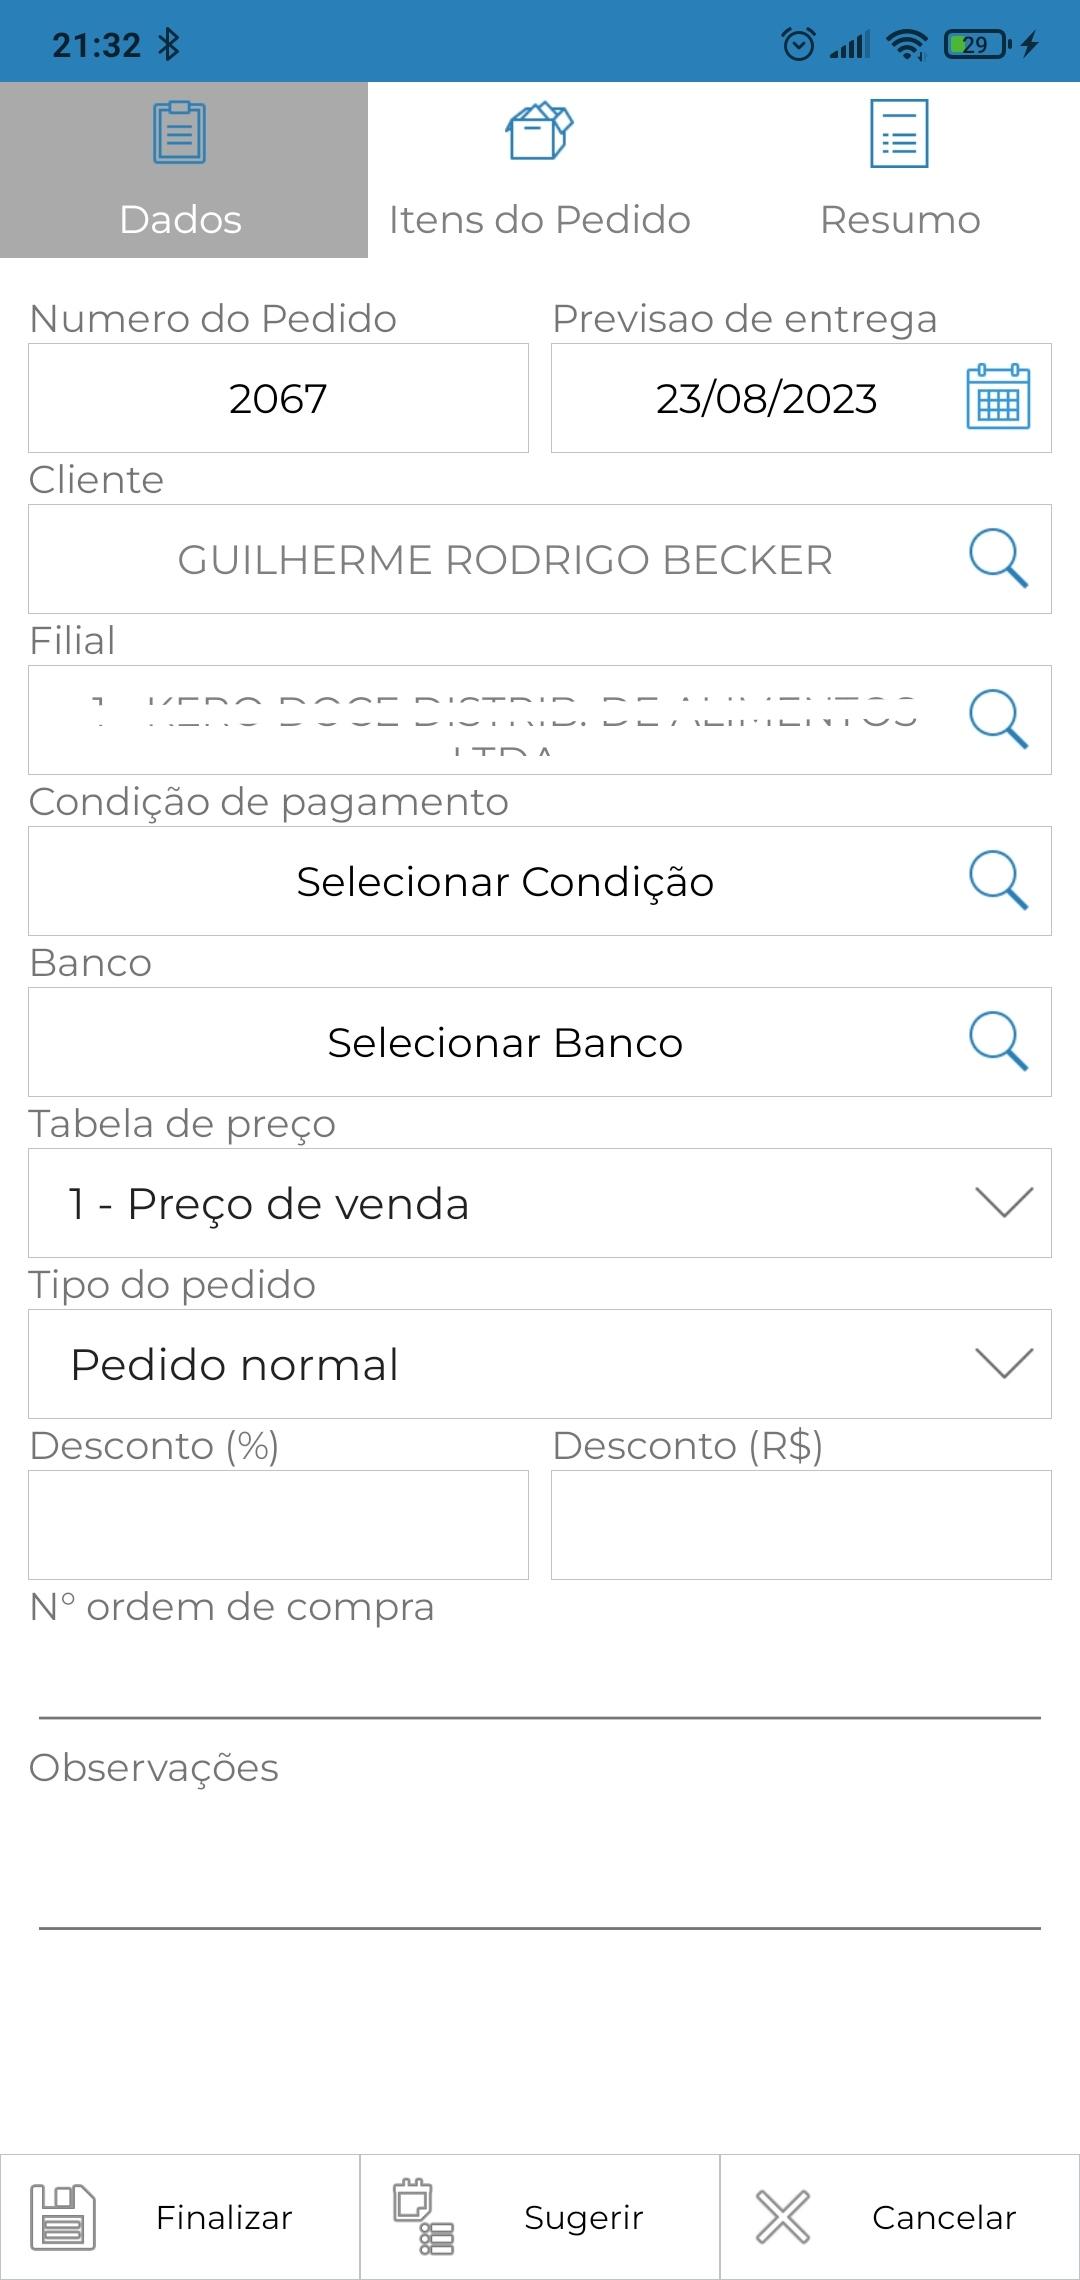This screenshot has width=1080, height=2280.
Task: Tap the Finalizar floppy disk icon
Action: coord(63,2217)
